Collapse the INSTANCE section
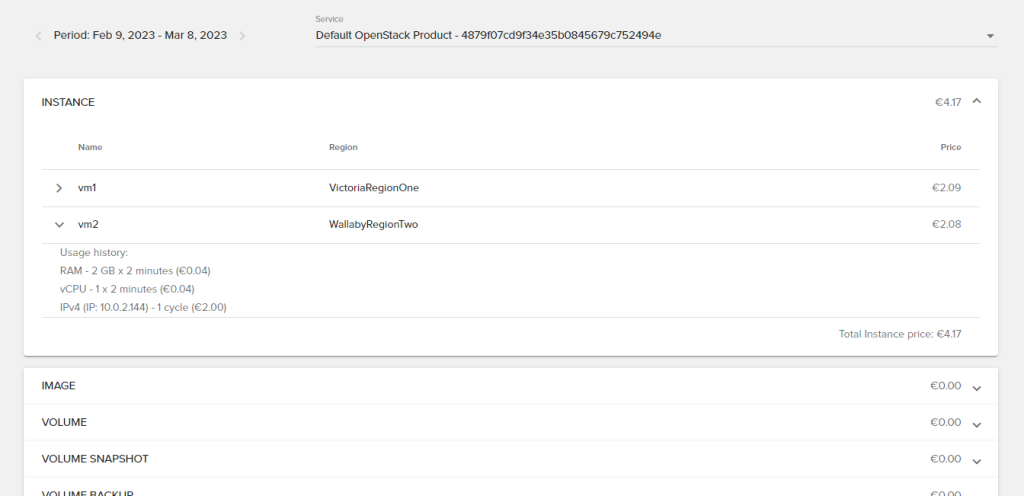1024x496 pixels. 976,101
